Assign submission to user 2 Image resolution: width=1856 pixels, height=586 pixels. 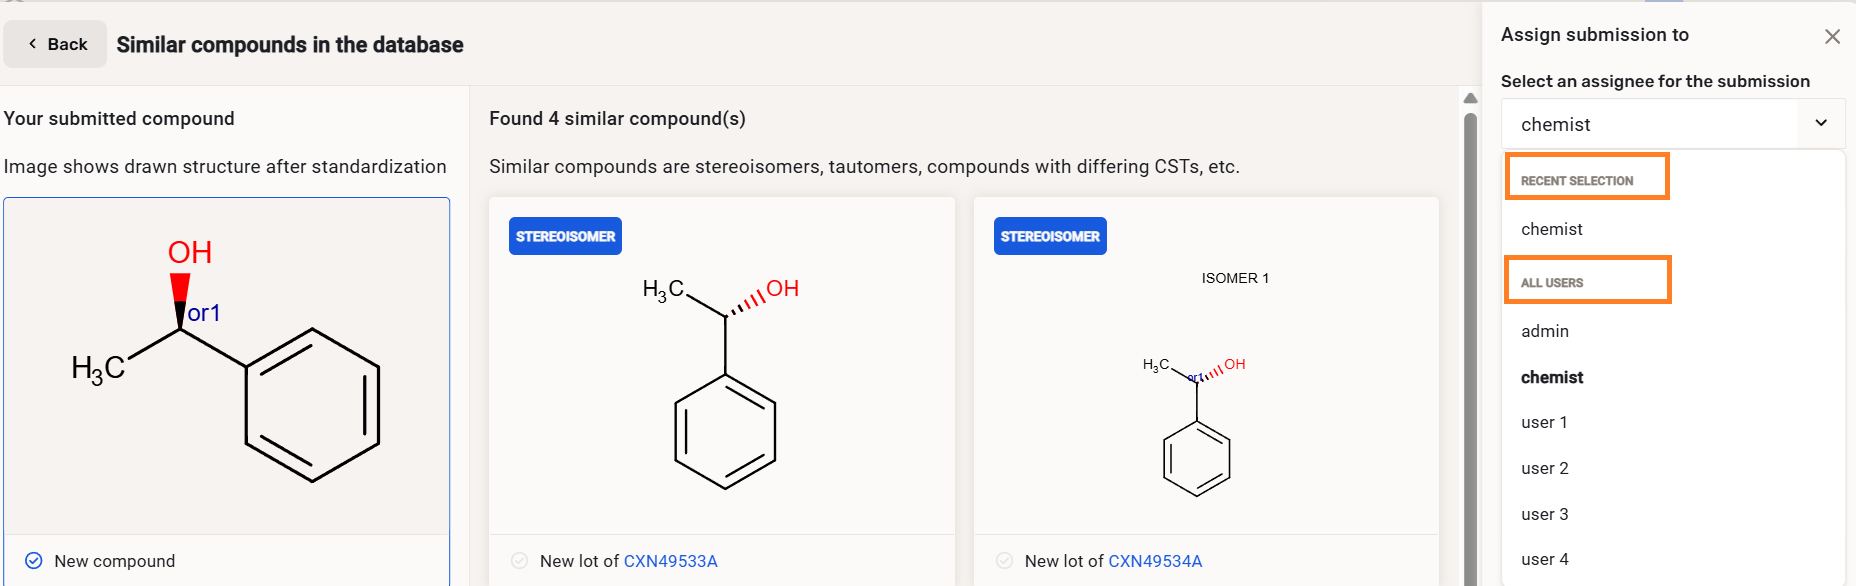click(x=1545, y=468)
